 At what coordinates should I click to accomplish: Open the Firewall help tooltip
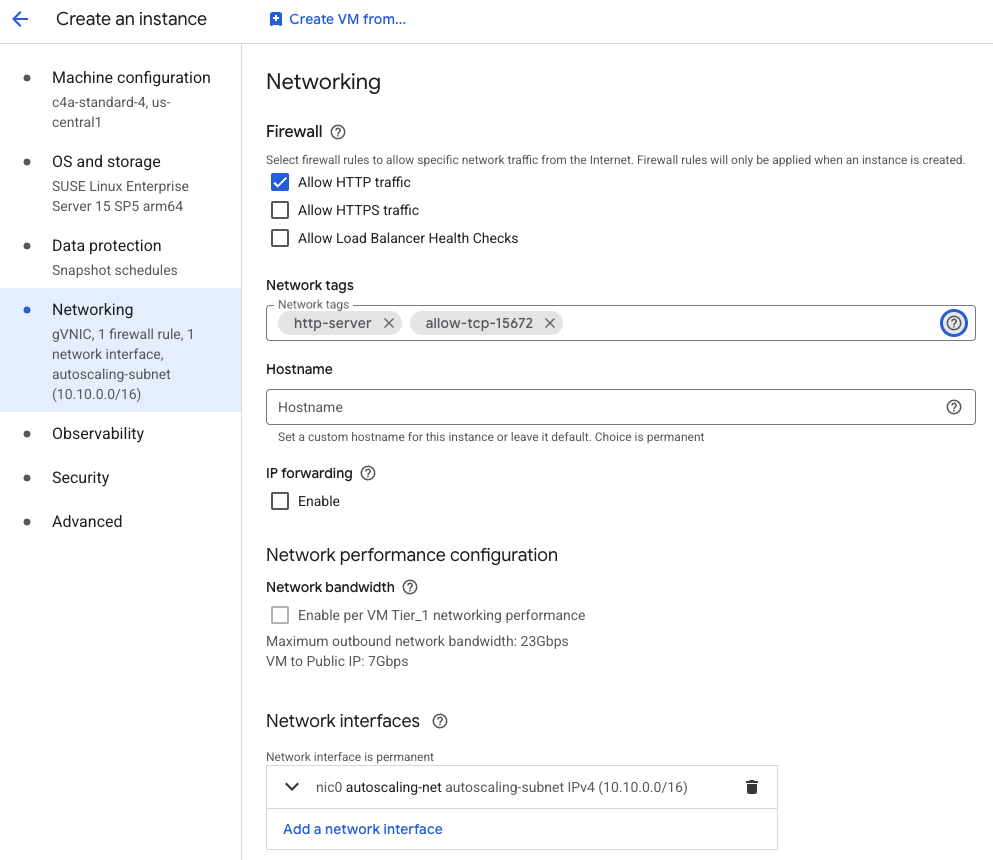click(337, 131)
